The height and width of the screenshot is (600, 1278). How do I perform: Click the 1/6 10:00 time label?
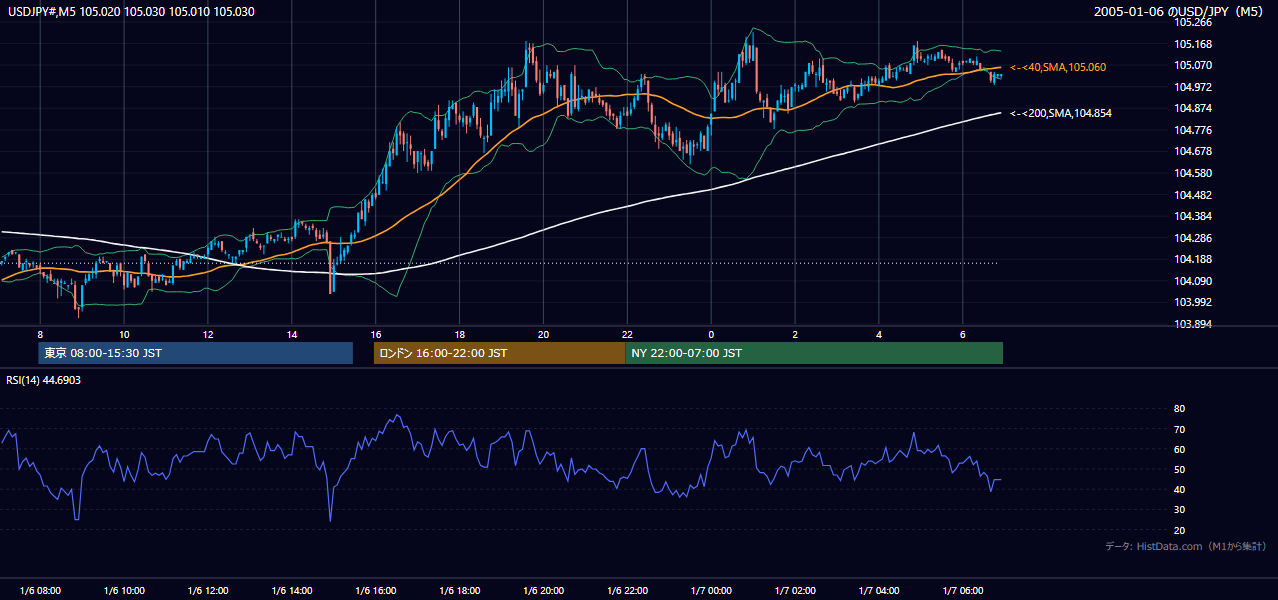click(x=124, y=590)
